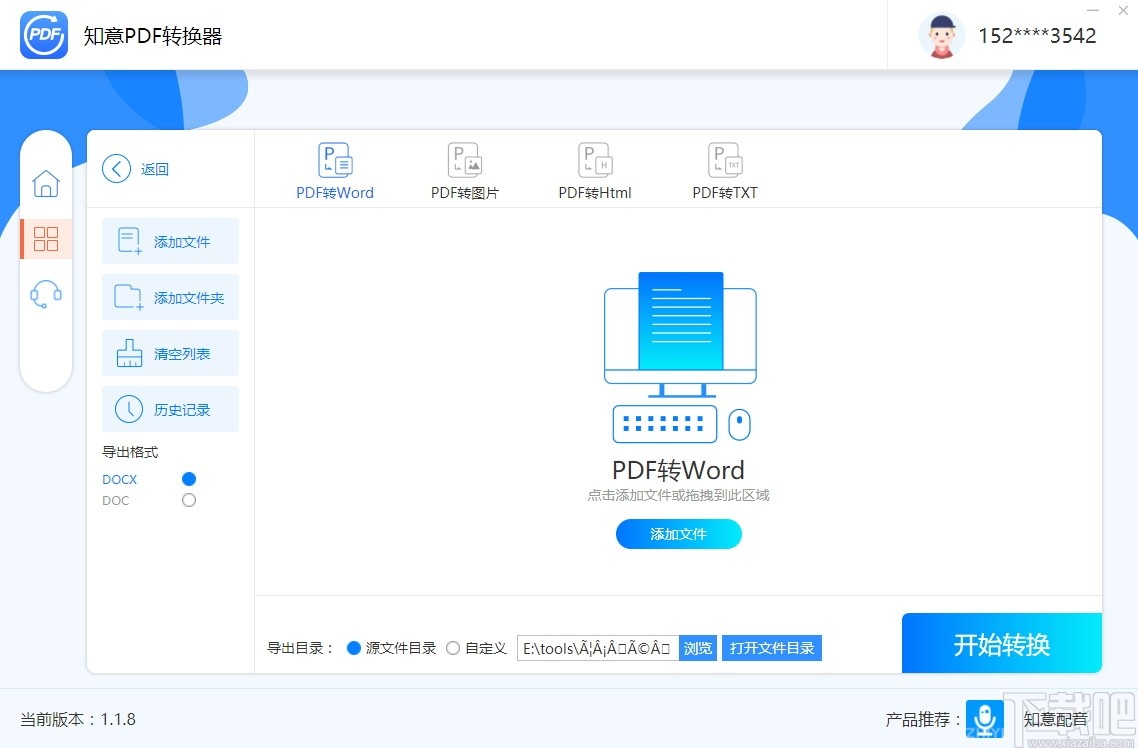Select the PDF转图片 conversion icon
The width and height of the screenshot is (1138, 748).
(x=464, y=168)
